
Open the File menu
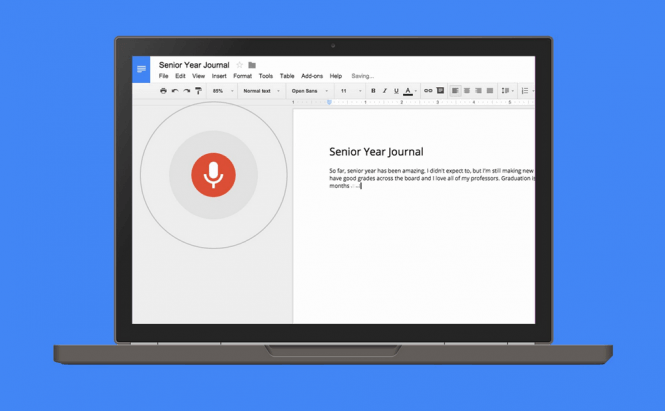[163, 76]
